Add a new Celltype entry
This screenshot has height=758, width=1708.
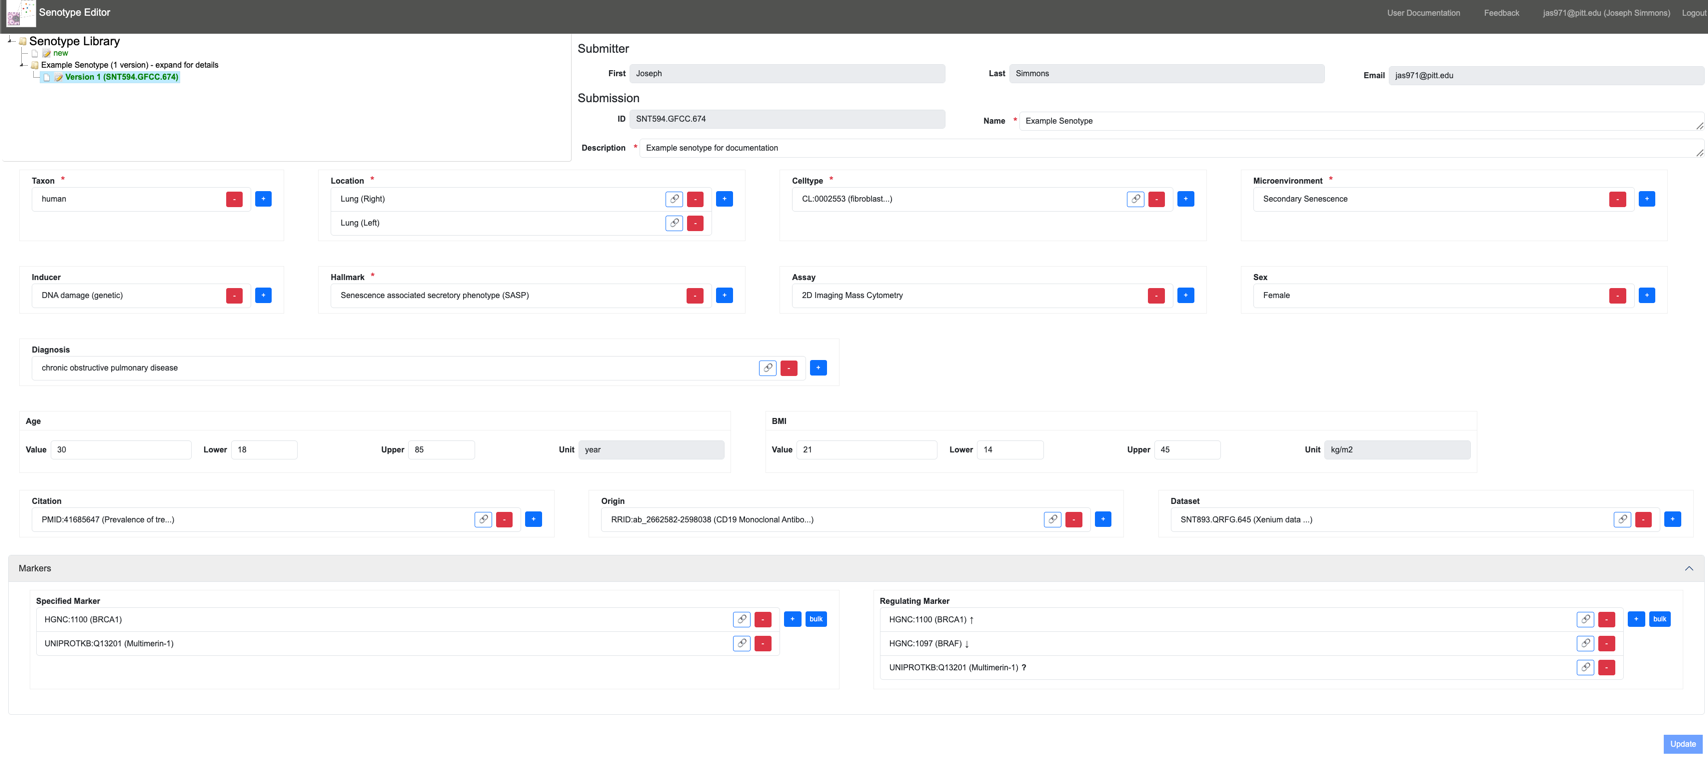pos(1185,199)
